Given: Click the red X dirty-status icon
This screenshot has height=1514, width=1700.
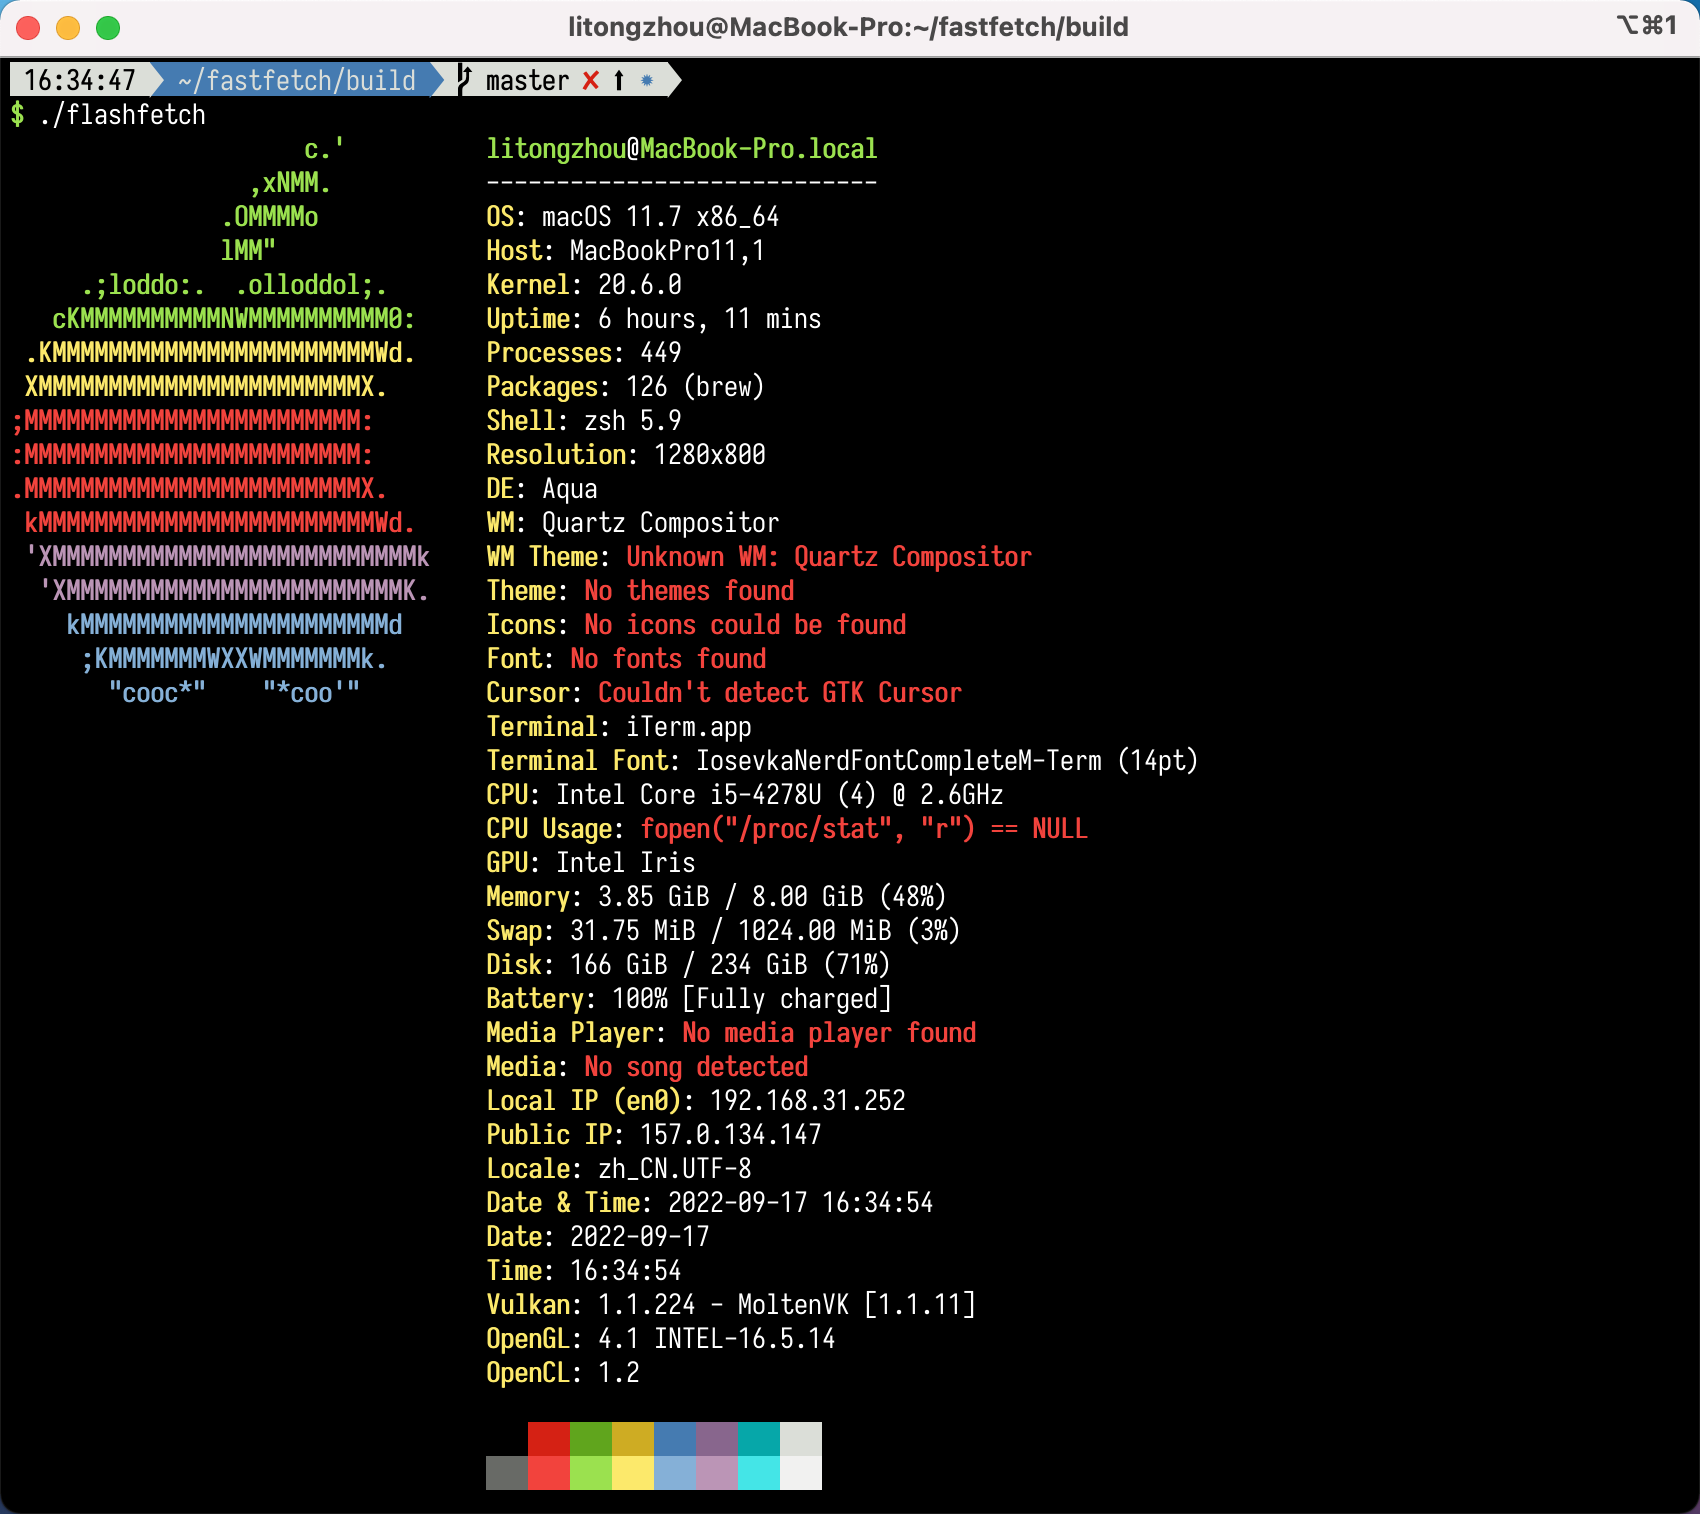Looking at the screenshot, I should (591, 80).
